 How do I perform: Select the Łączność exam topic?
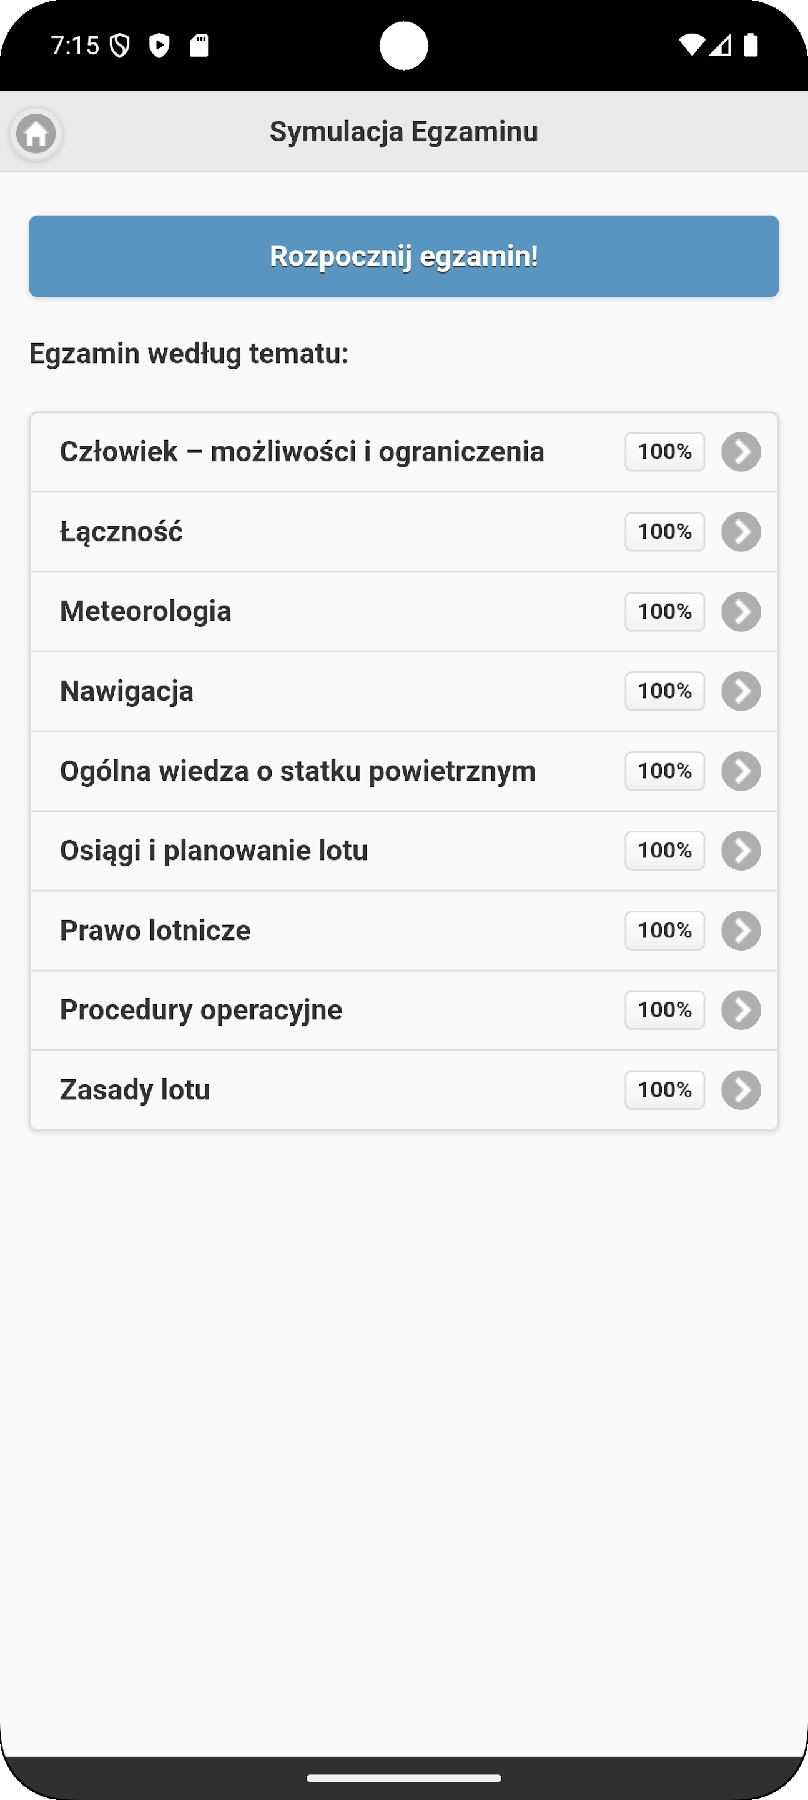point(122,532)
